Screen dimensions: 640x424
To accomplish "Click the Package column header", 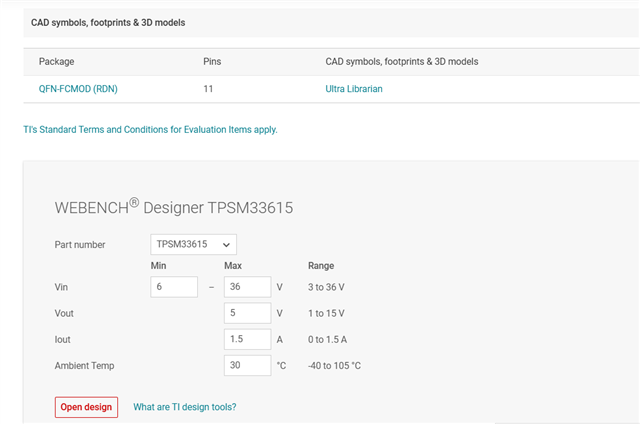I will click(56, 62).
